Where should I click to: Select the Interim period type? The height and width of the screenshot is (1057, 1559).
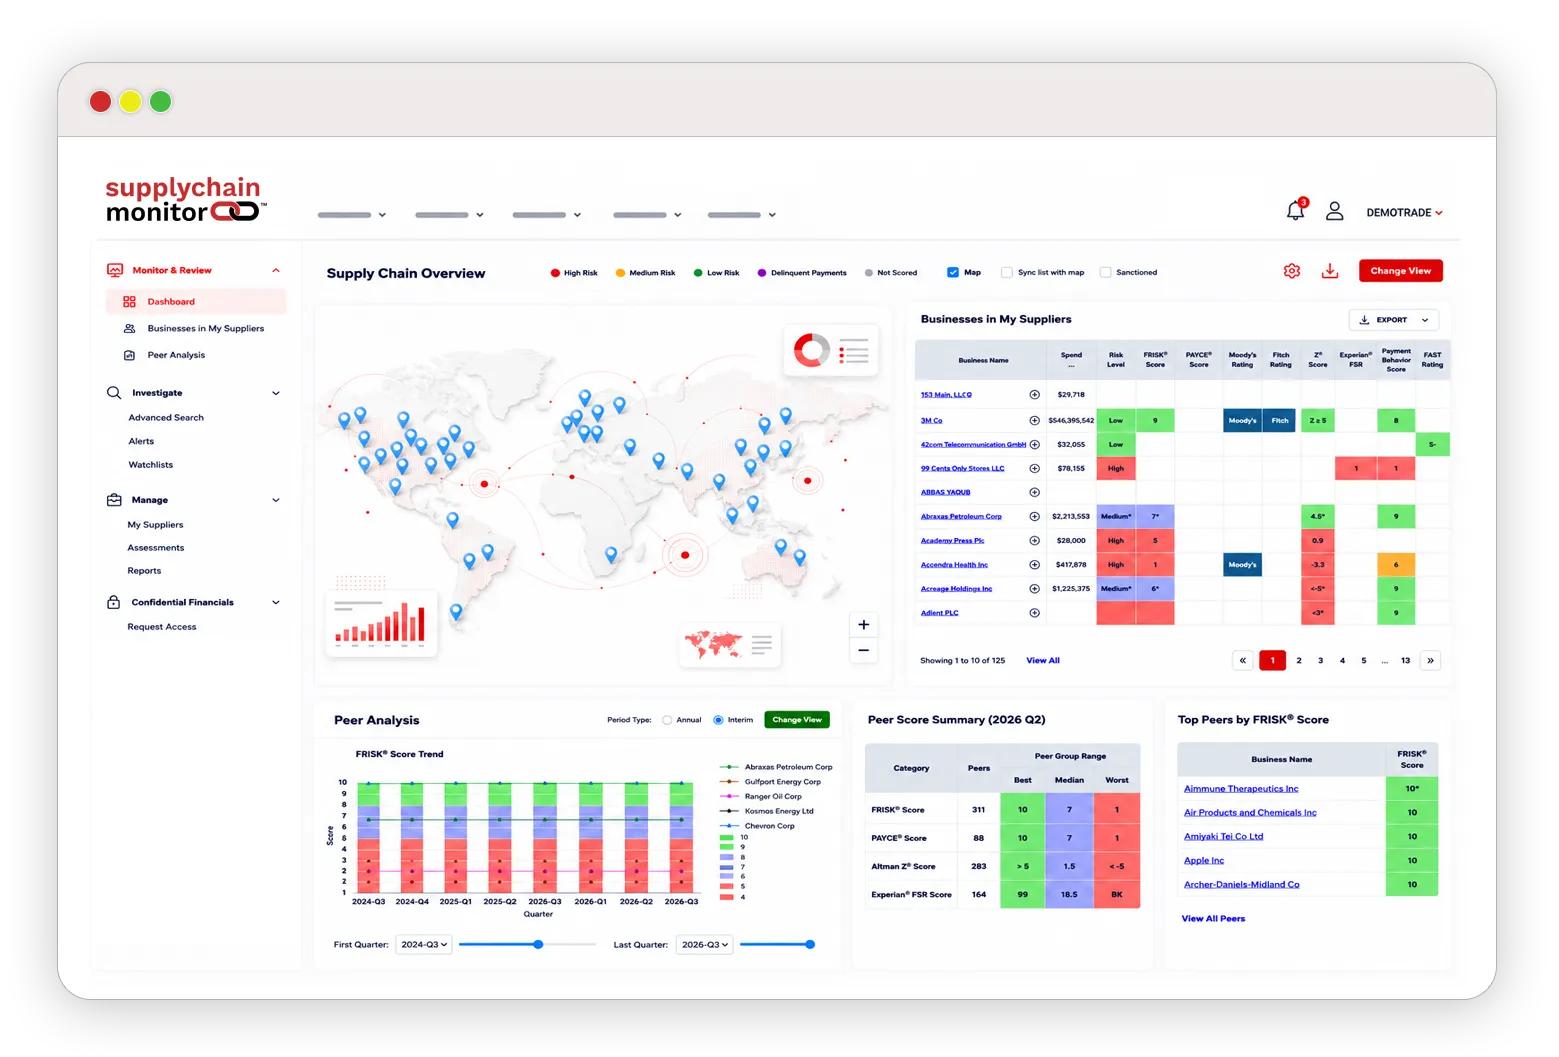click(718, 720)
